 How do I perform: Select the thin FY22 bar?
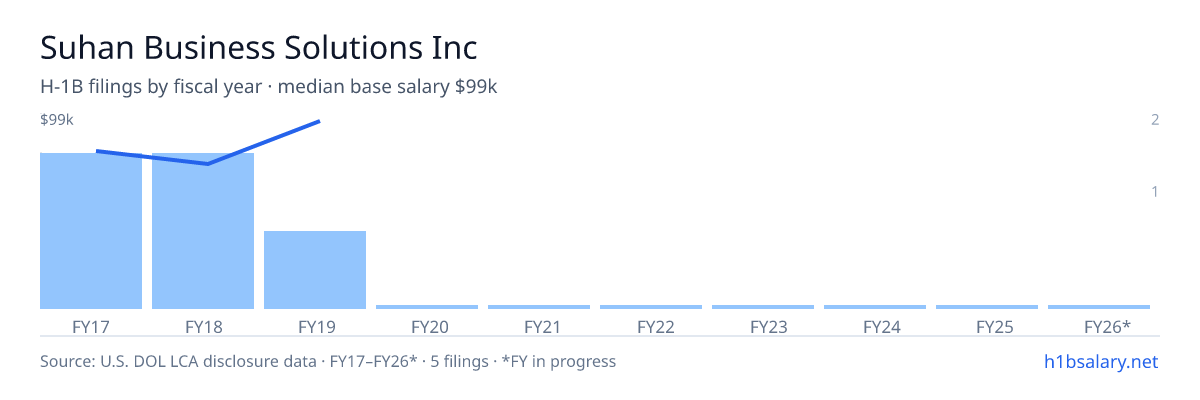pyautogui.click(x=651, y=307)
